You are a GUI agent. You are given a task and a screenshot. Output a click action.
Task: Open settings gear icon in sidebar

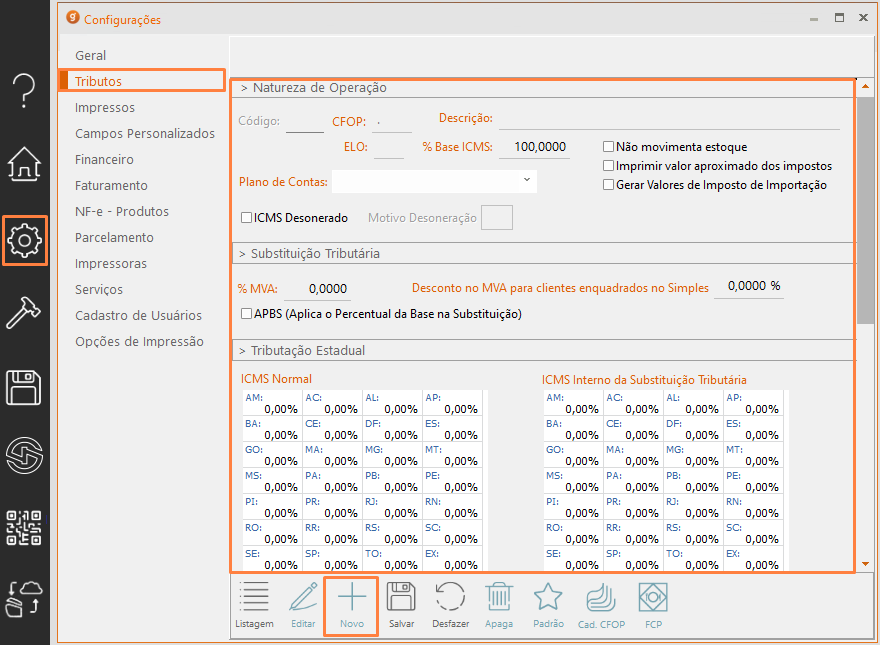coord(24,240)
